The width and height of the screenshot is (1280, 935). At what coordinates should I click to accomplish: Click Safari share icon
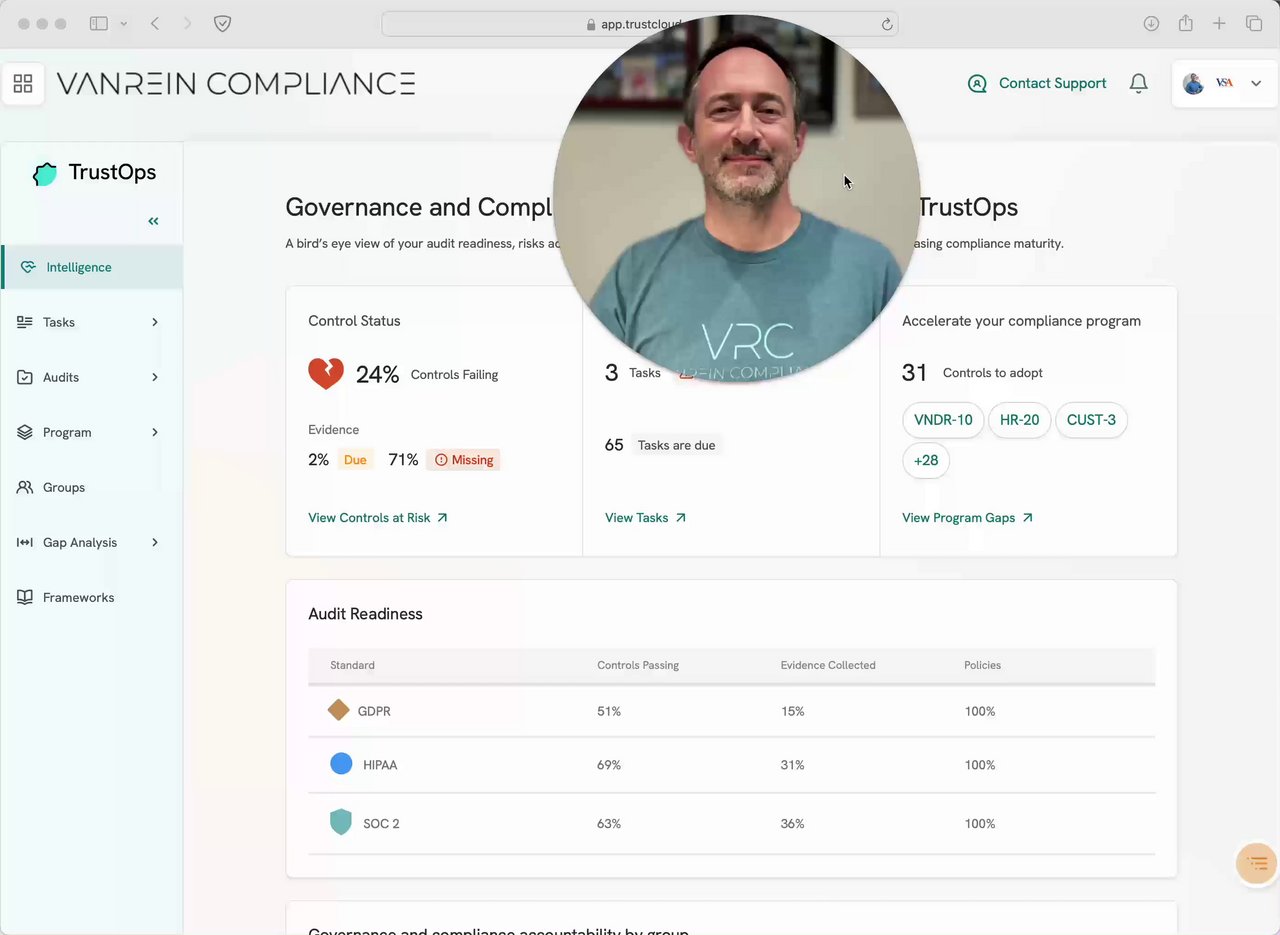(x=1185, y=23)
